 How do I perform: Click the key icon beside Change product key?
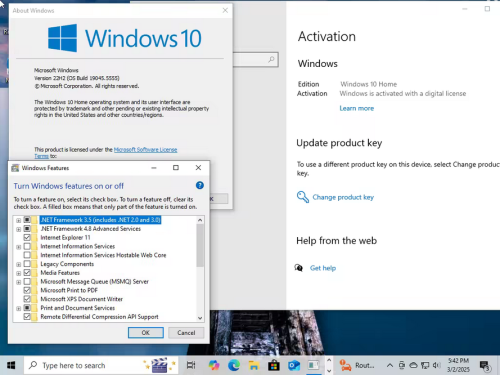click(303, 197)
